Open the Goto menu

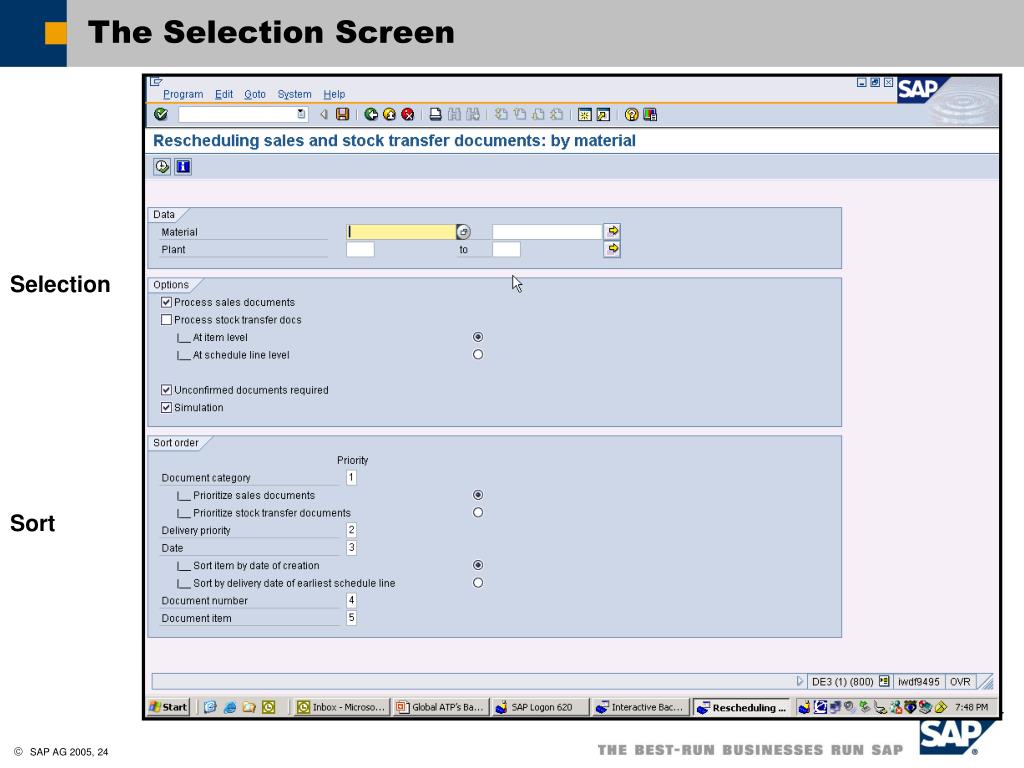pyautogui.click(x=255, y=94)
